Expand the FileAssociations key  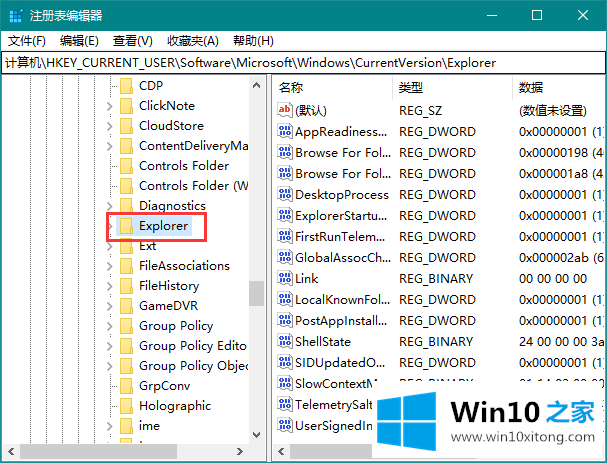click(x=110, y=266)
